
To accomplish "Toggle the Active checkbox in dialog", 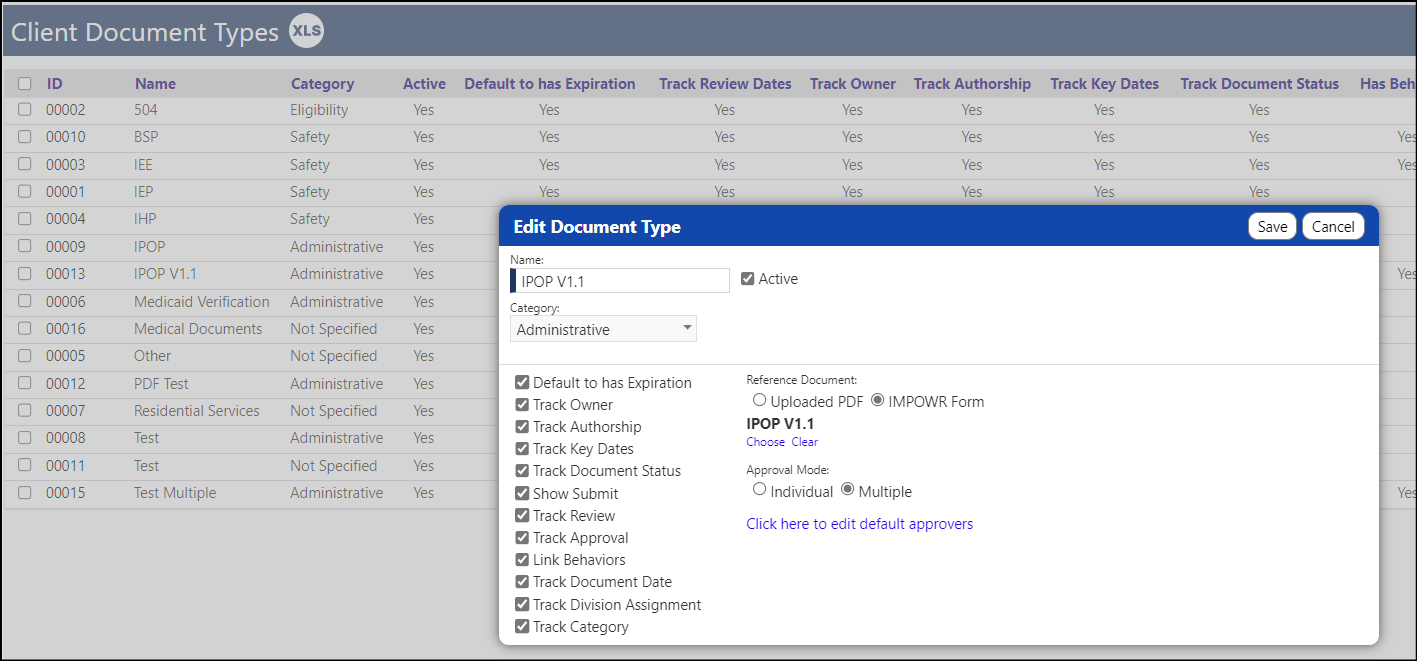I will pos(747,279).
